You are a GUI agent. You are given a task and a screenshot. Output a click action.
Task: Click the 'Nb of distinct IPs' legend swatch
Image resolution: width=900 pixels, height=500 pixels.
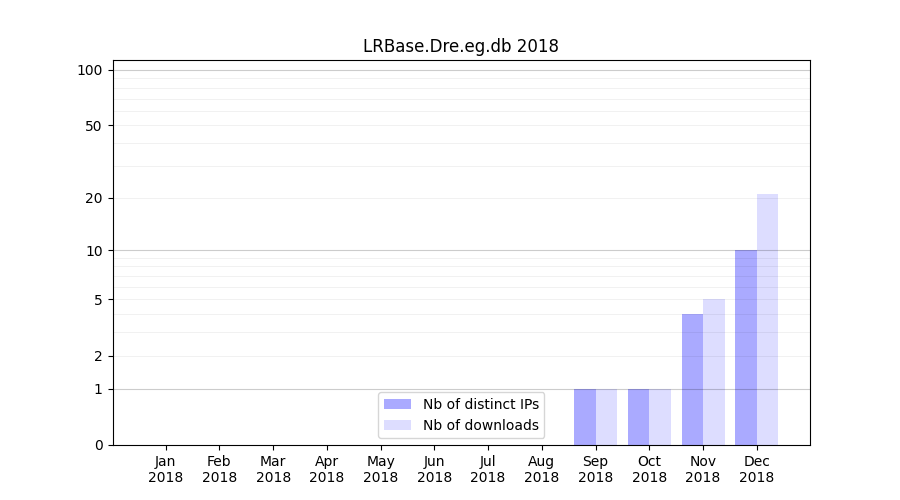[x=397, y=404]
